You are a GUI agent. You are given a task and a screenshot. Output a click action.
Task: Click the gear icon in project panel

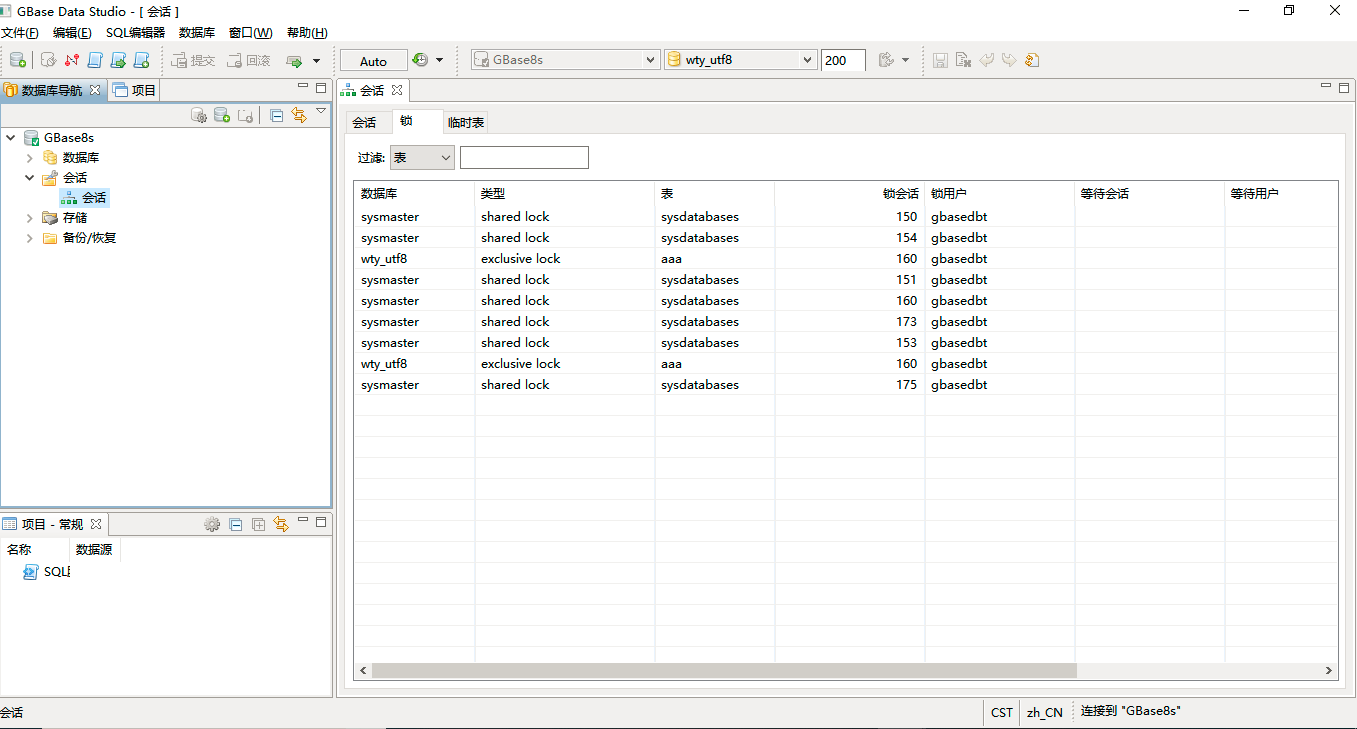(x=212, y=524)
